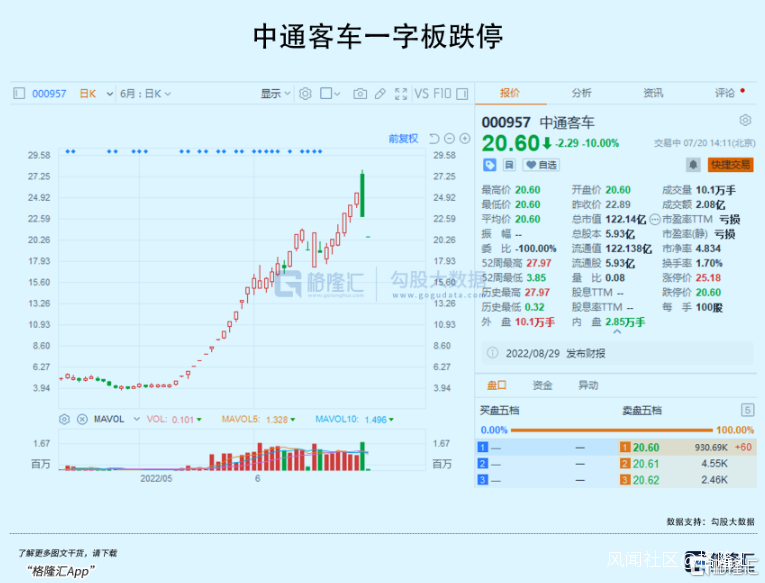Switch to the 报价 tab

(510, 93)
